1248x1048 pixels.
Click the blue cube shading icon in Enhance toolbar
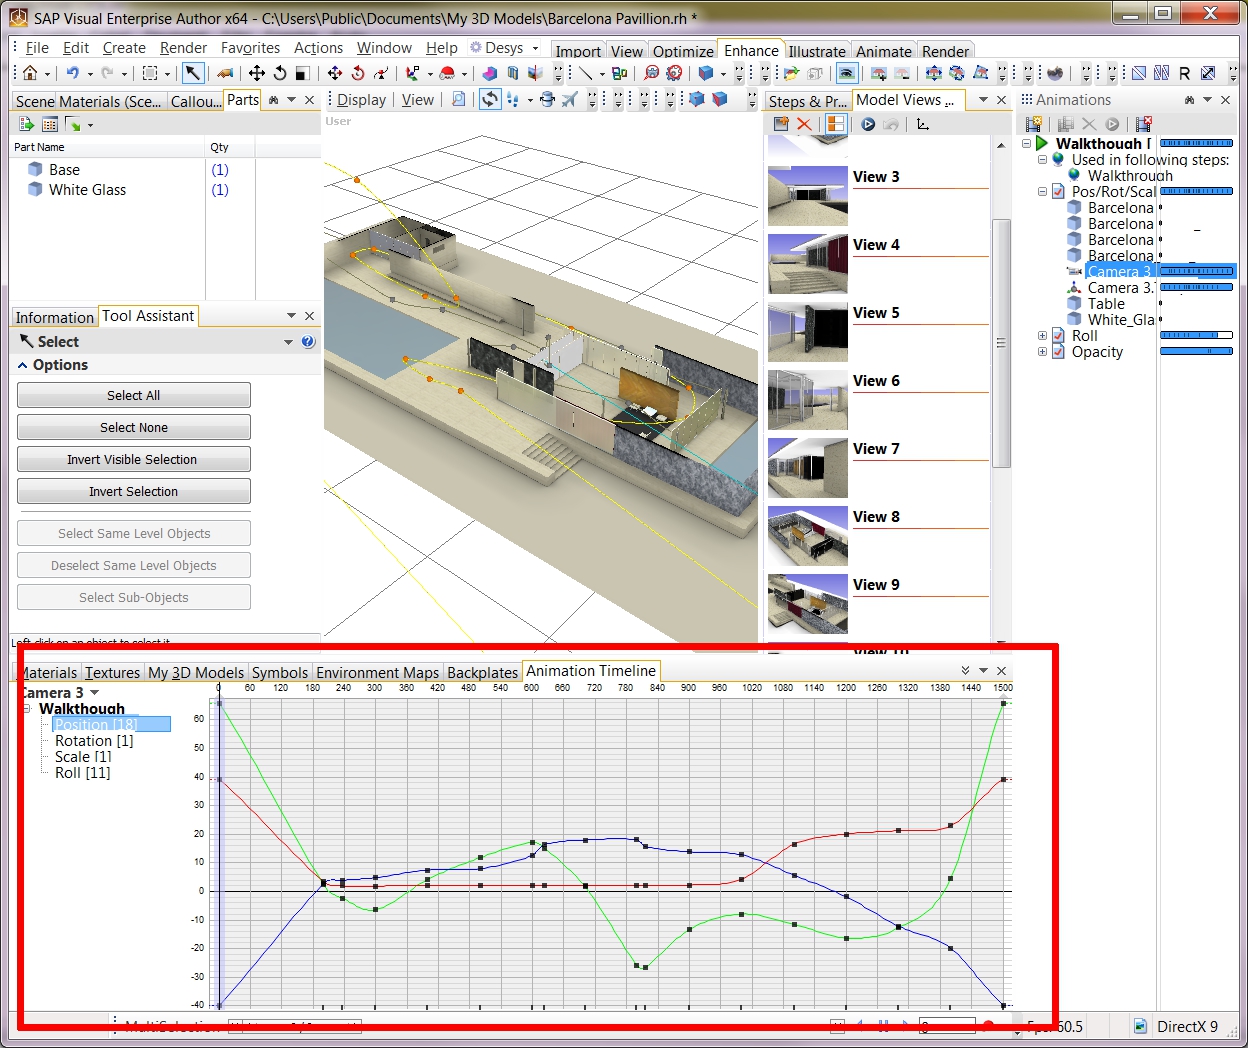[706, 73]
